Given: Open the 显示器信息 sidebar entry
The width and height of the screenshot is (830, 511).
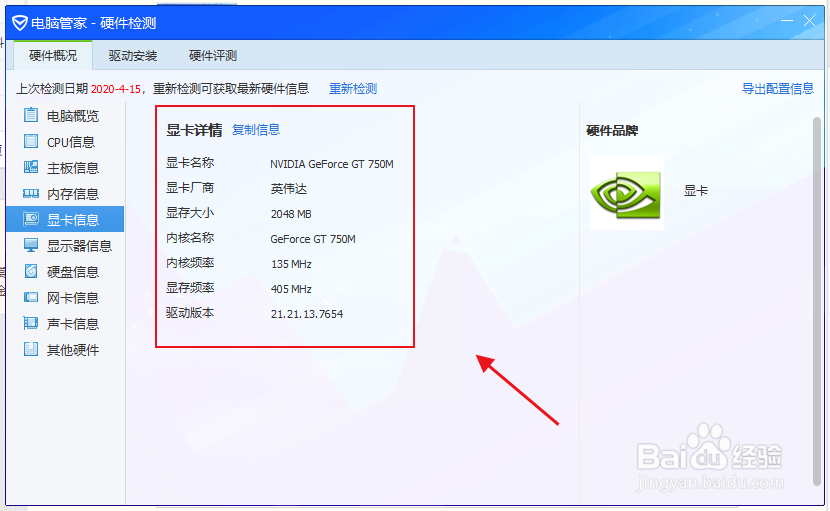Looking at the screenshot, I should [x=65, y=245].
